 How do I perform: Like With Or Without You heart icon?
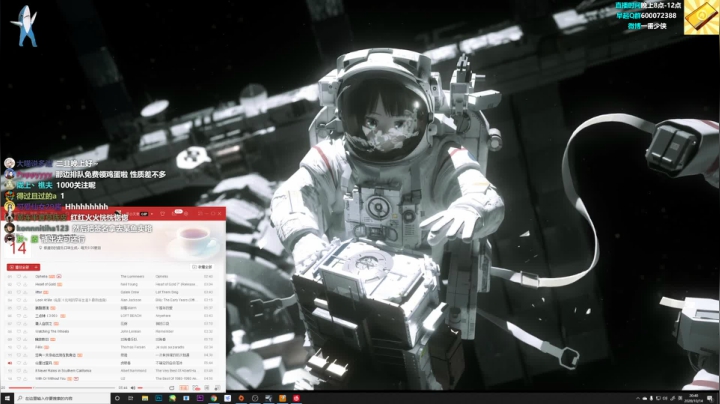click(x=19, y=378)
